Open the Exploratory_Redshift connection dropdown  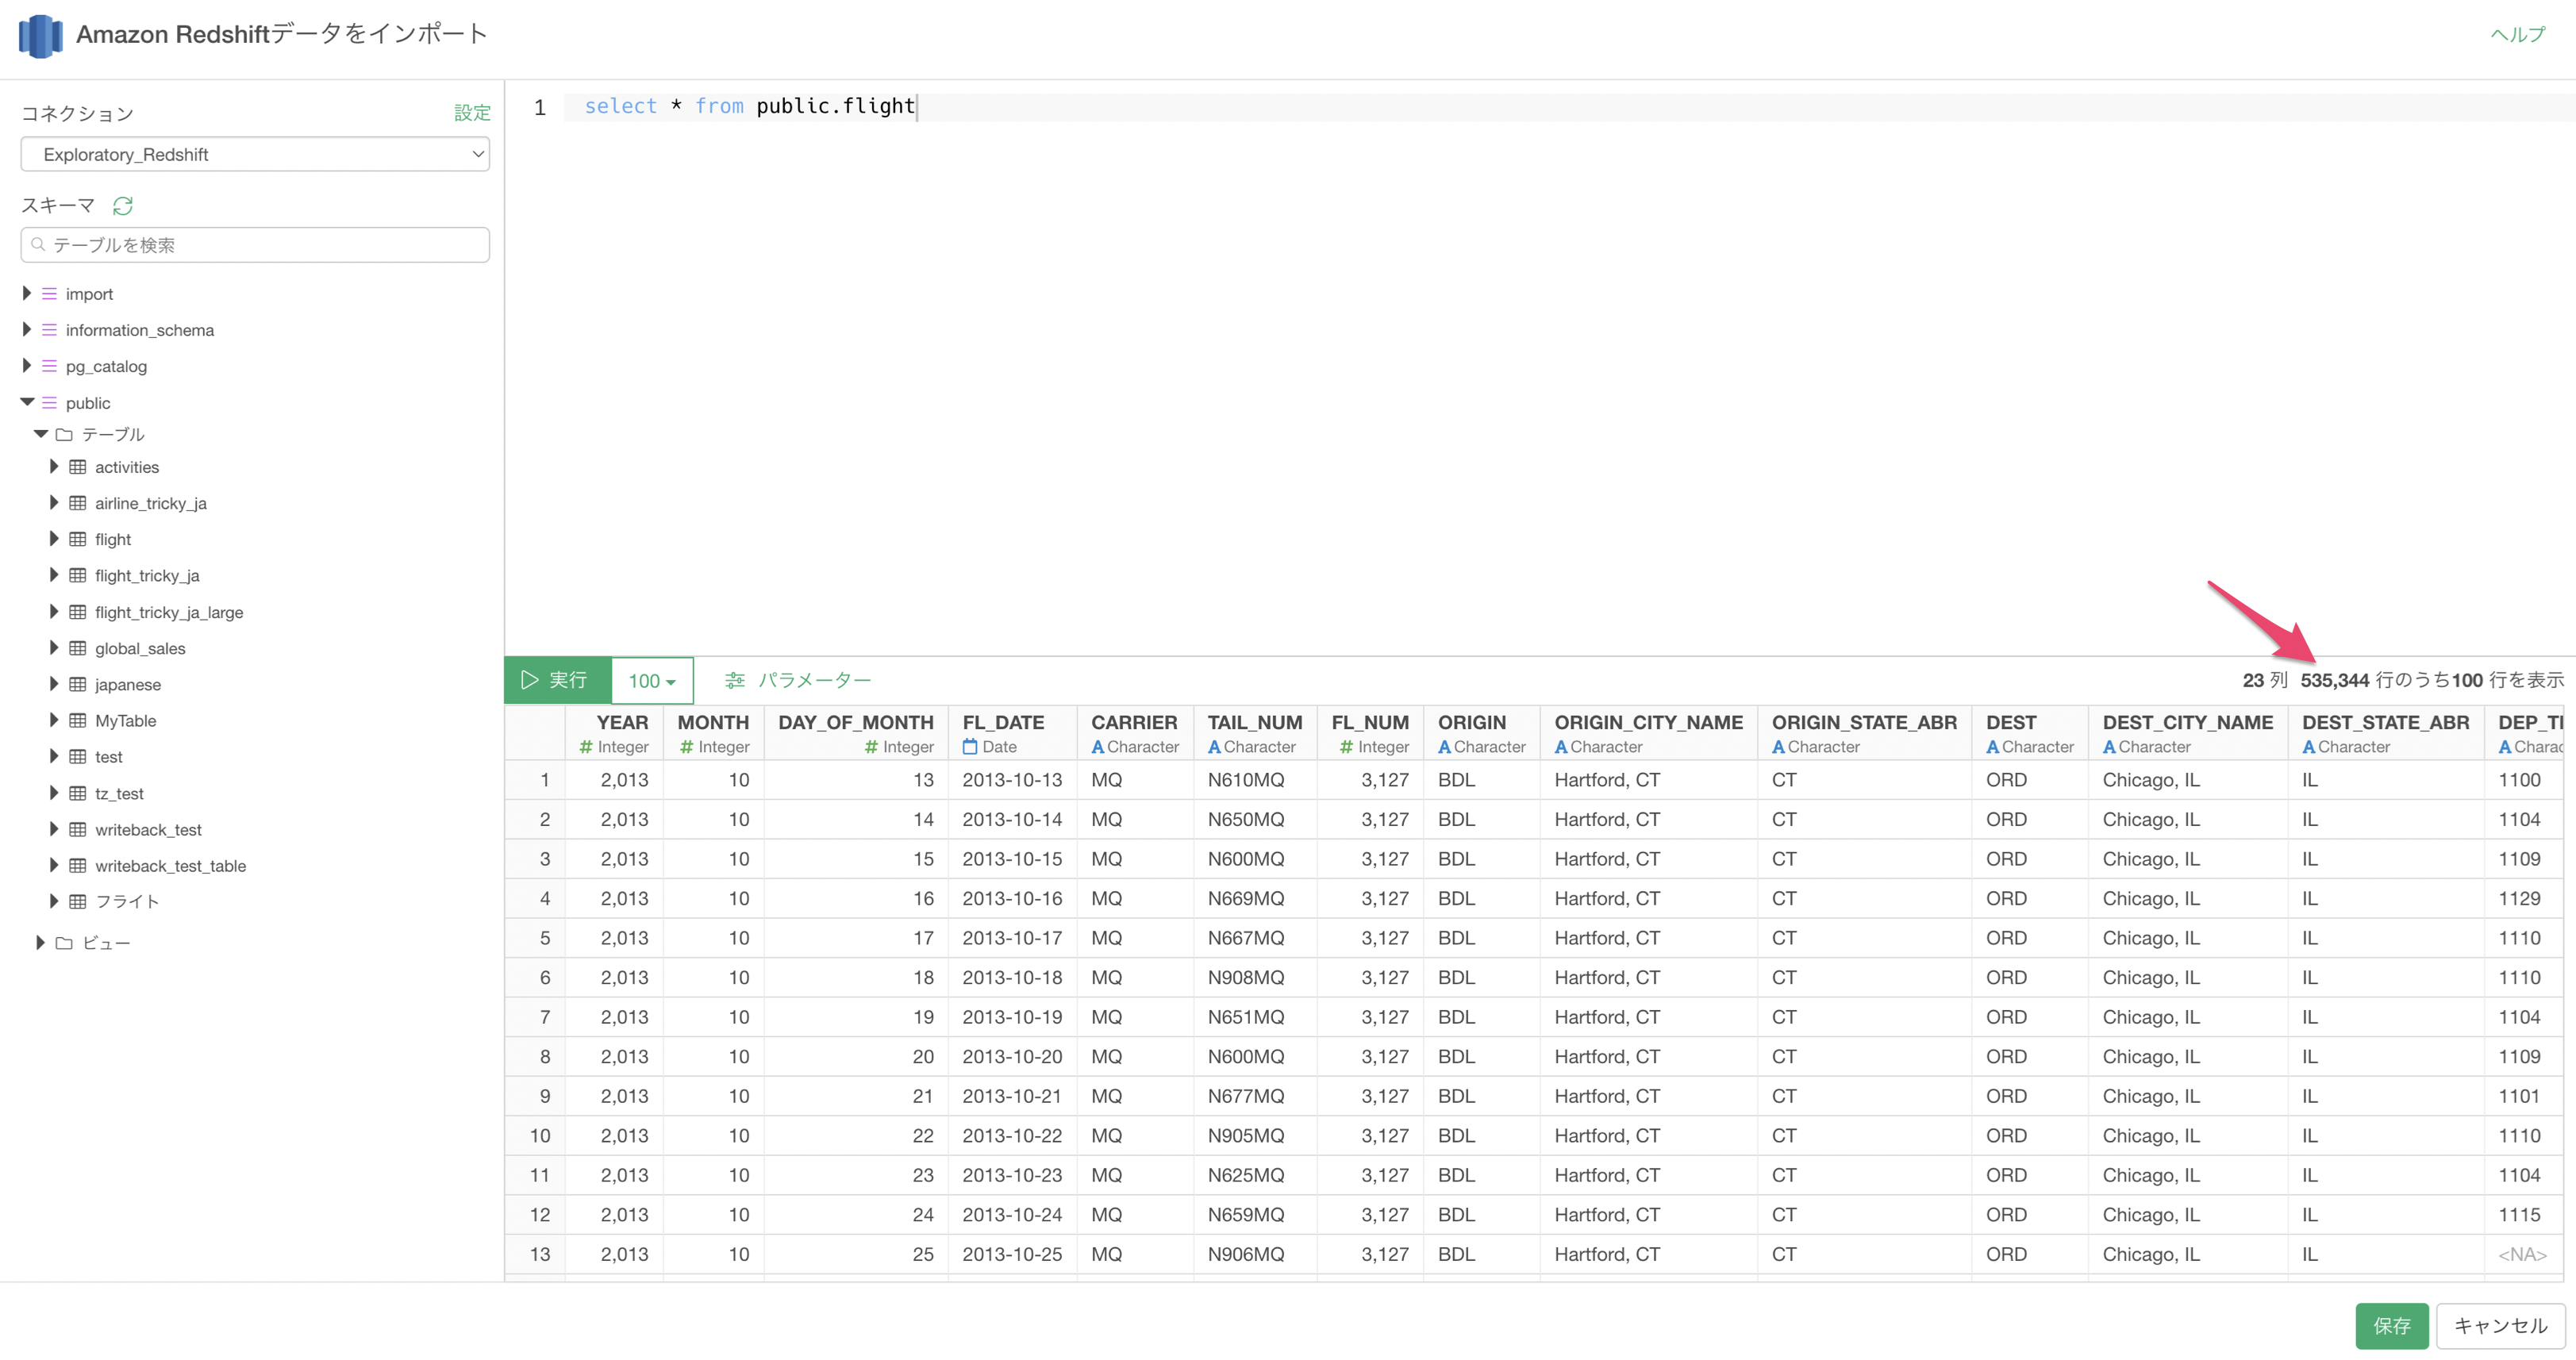click(x=255, y=154)
